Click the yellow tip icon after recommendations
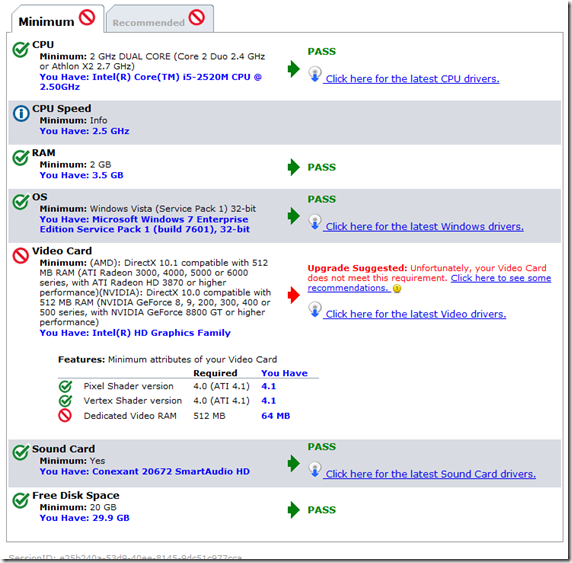Image resolution: width=572 pixels, height=563 pixels. coord(397,289)
